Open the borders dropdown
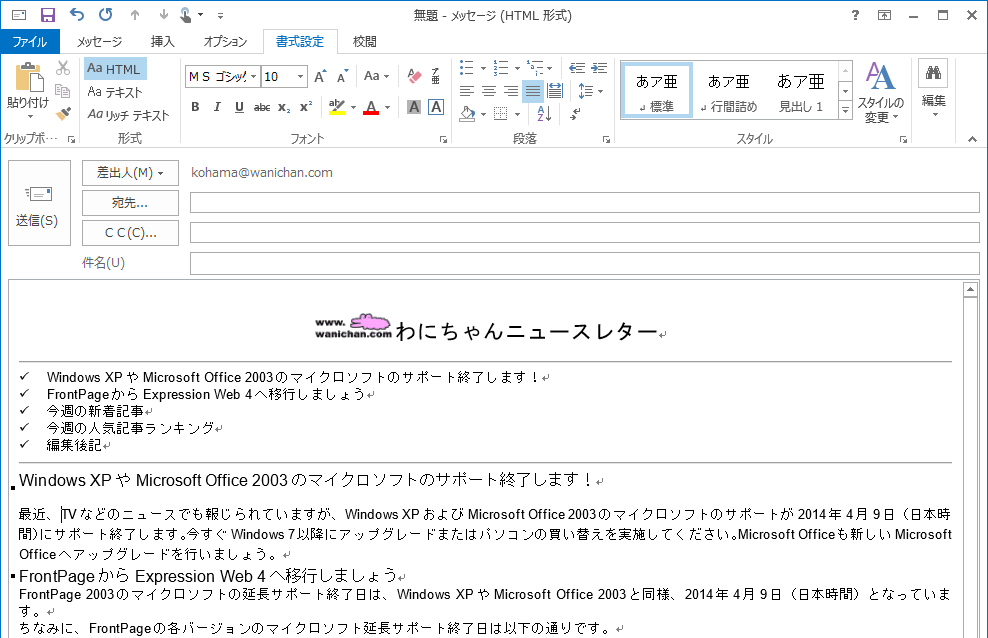988x638 pixels. (517, 114)
